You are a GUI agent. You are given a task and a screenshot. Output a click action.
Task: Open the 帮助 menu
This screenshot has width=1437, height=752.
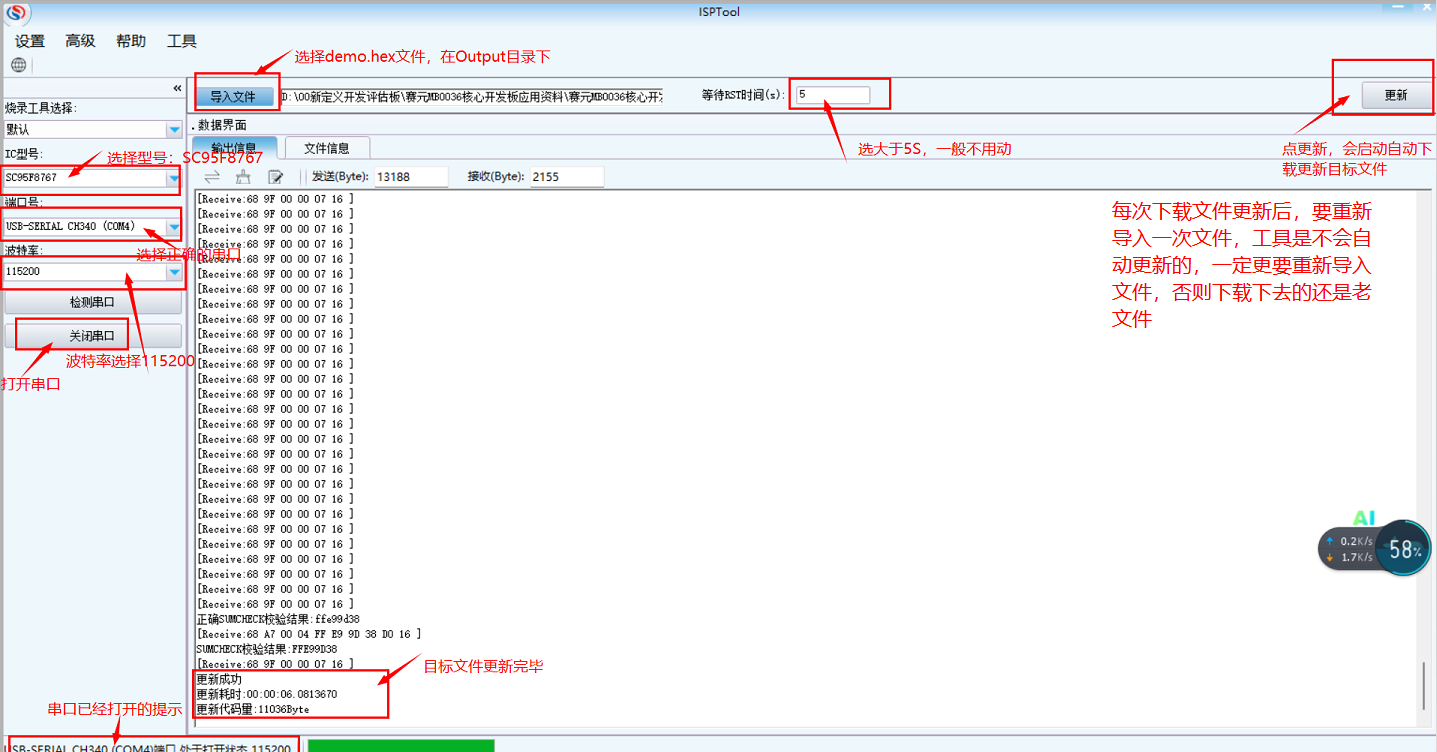pos(131,41)
